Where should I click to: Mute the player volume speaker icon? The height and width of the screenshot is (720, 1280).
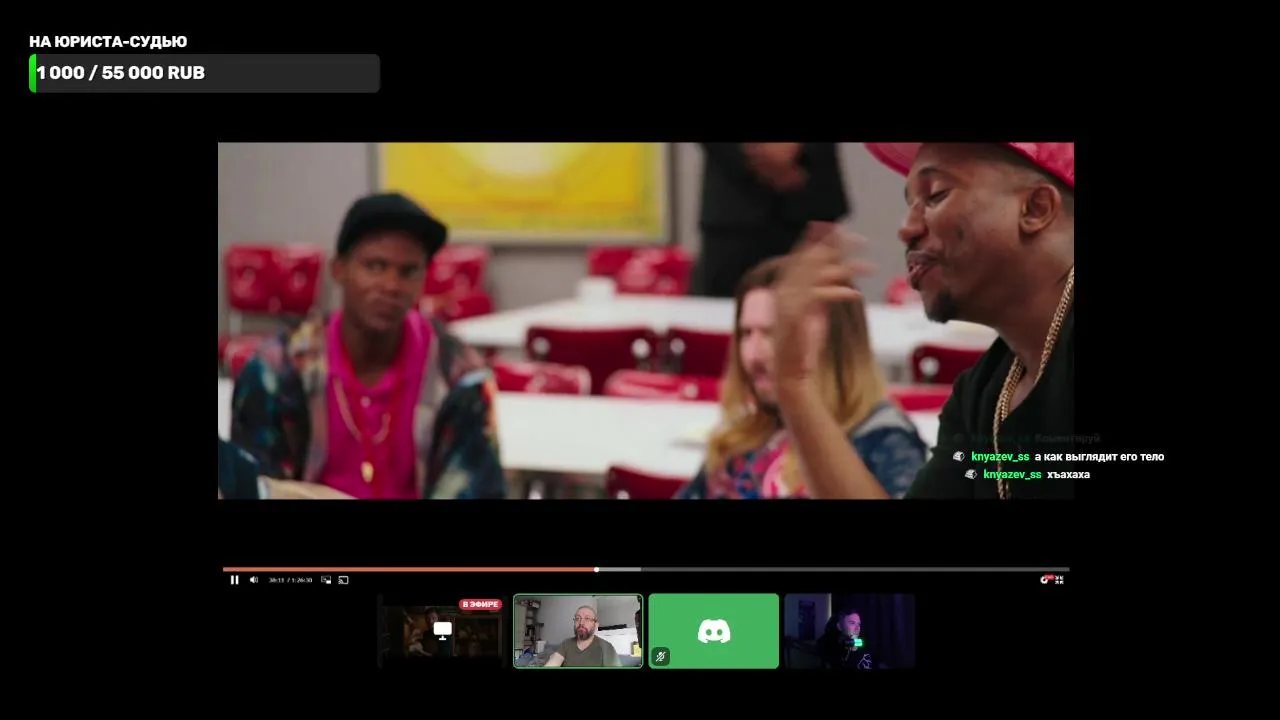[254, 580]
